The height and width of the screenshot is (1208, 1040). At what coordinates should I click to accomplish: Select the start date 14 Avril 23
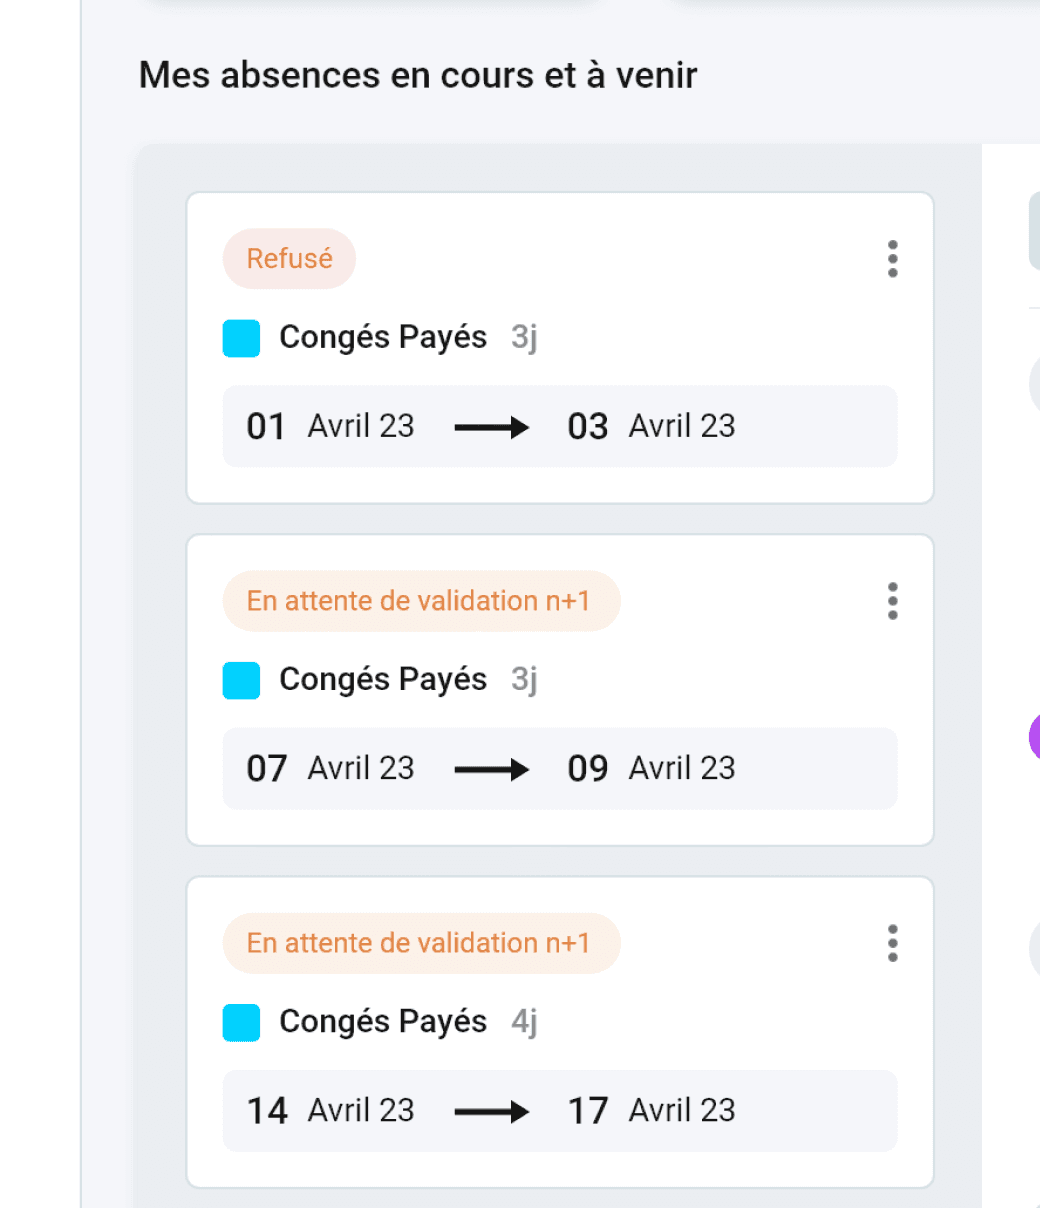point(330,1111)
